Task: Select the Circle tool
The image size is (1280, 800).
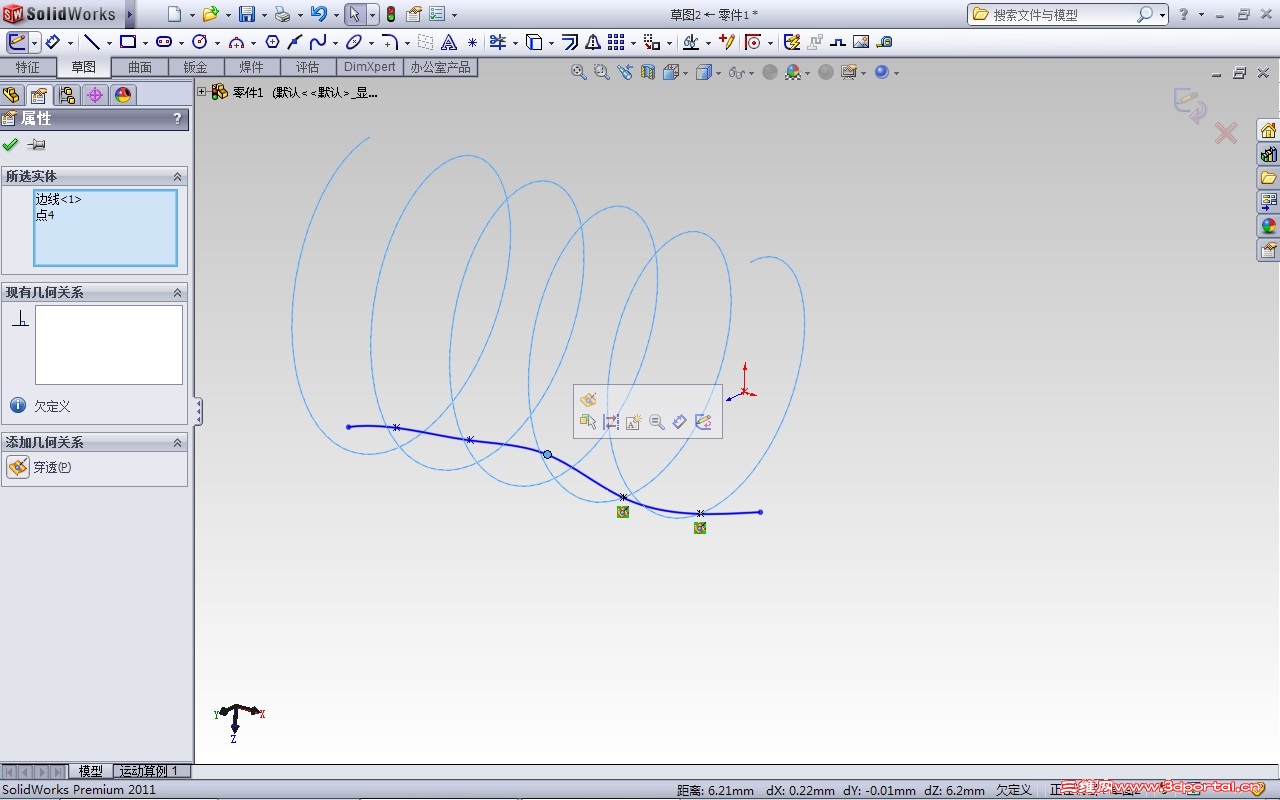Action: point(200,42)
